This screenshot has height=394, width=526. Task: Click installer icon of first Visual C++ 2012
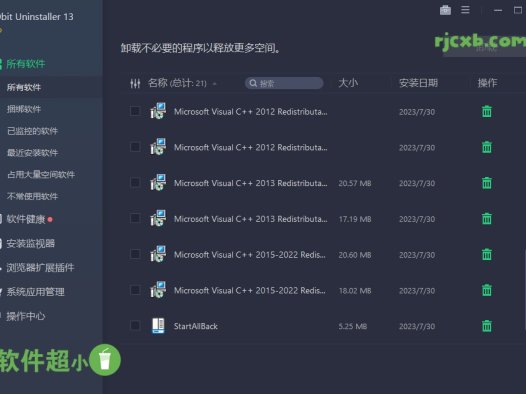click(158, 111)
